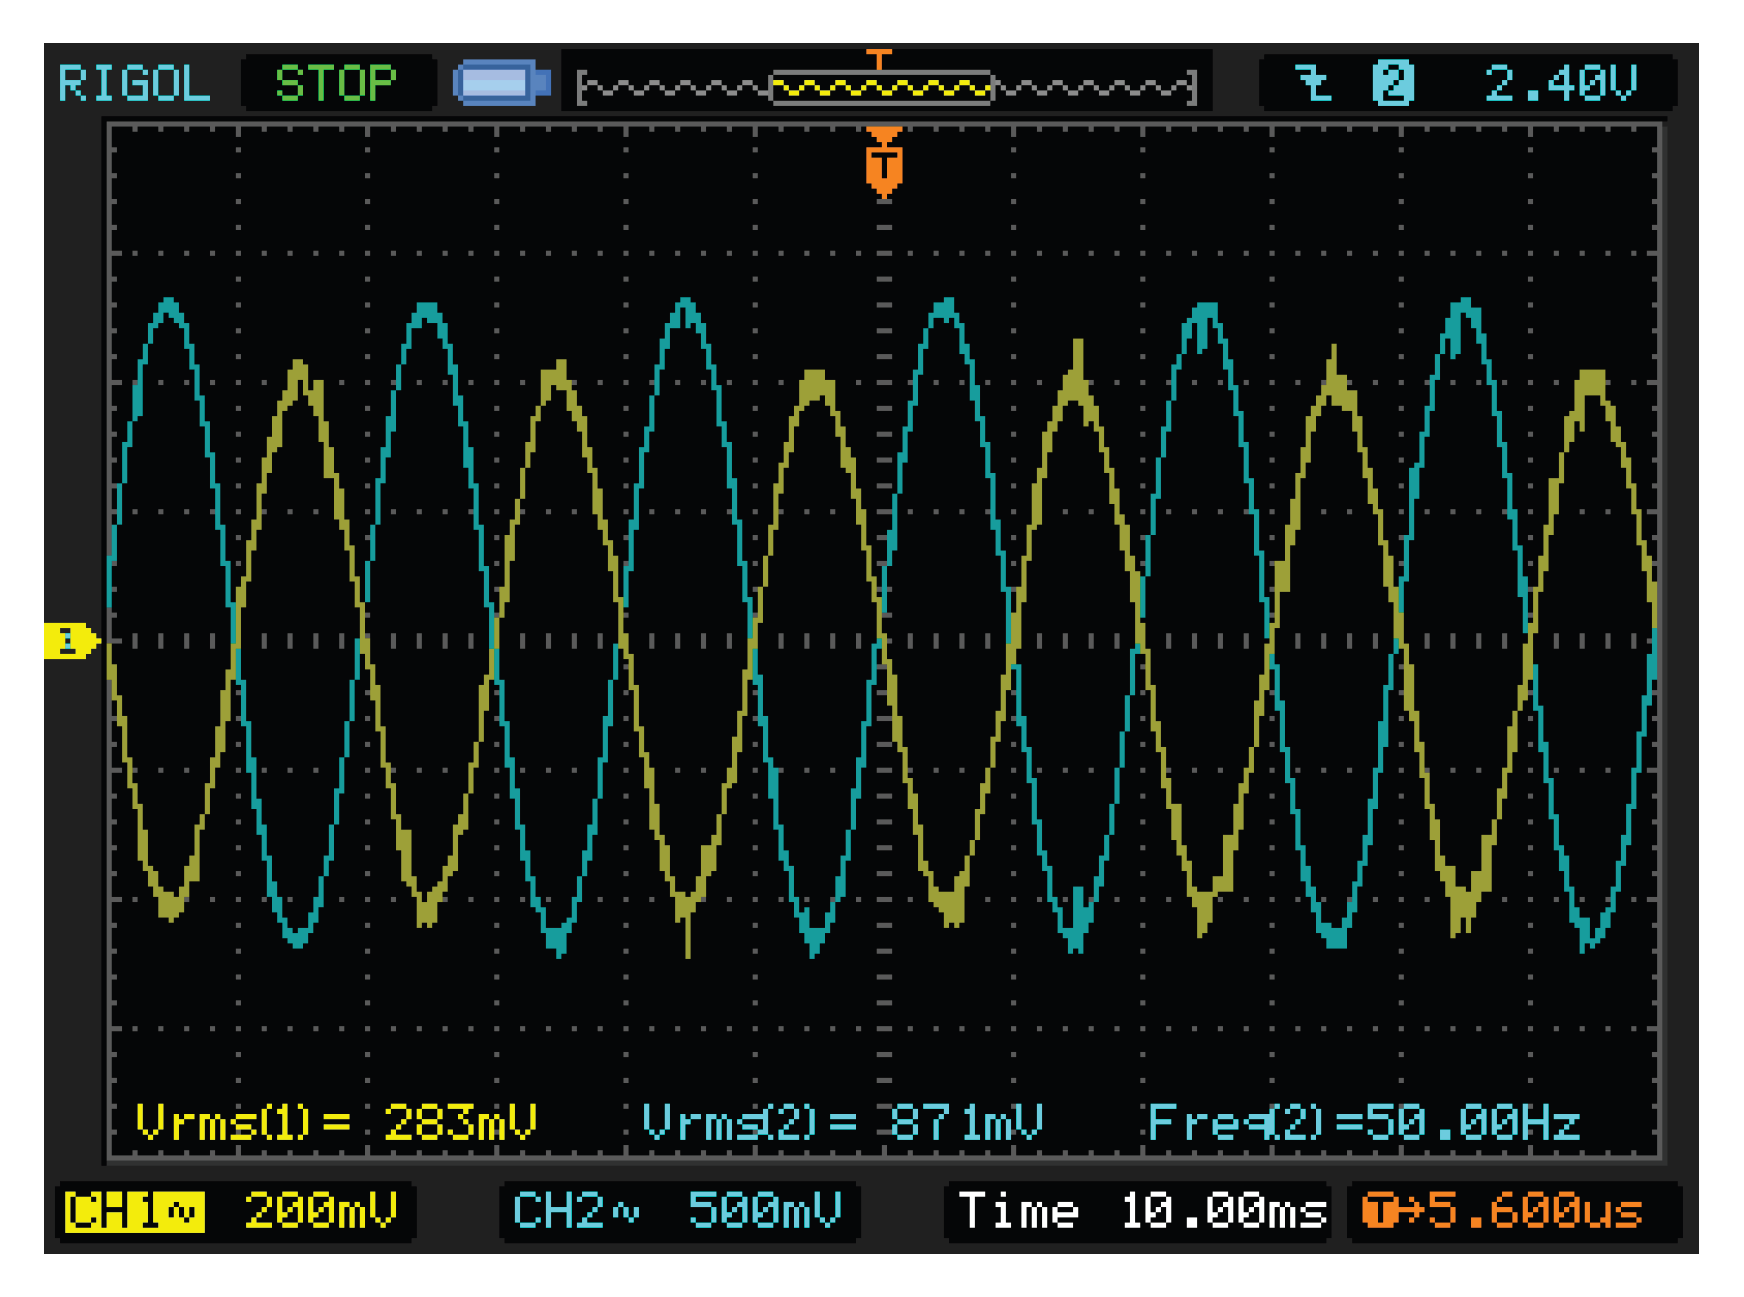Toggle the highlighted CH1 channel label
Image resolution: width=1744 pixels, height=1297 pixels.
tap(134, 1211)
